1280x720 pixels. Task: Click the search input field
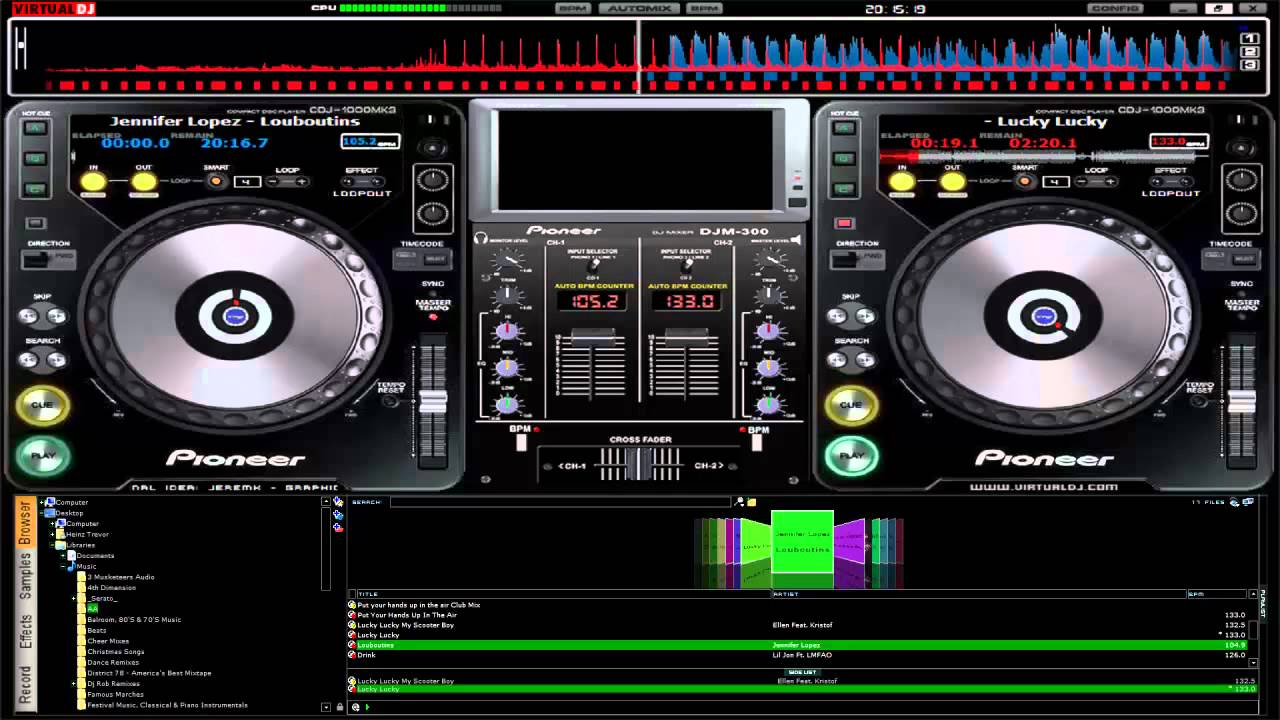560,502
